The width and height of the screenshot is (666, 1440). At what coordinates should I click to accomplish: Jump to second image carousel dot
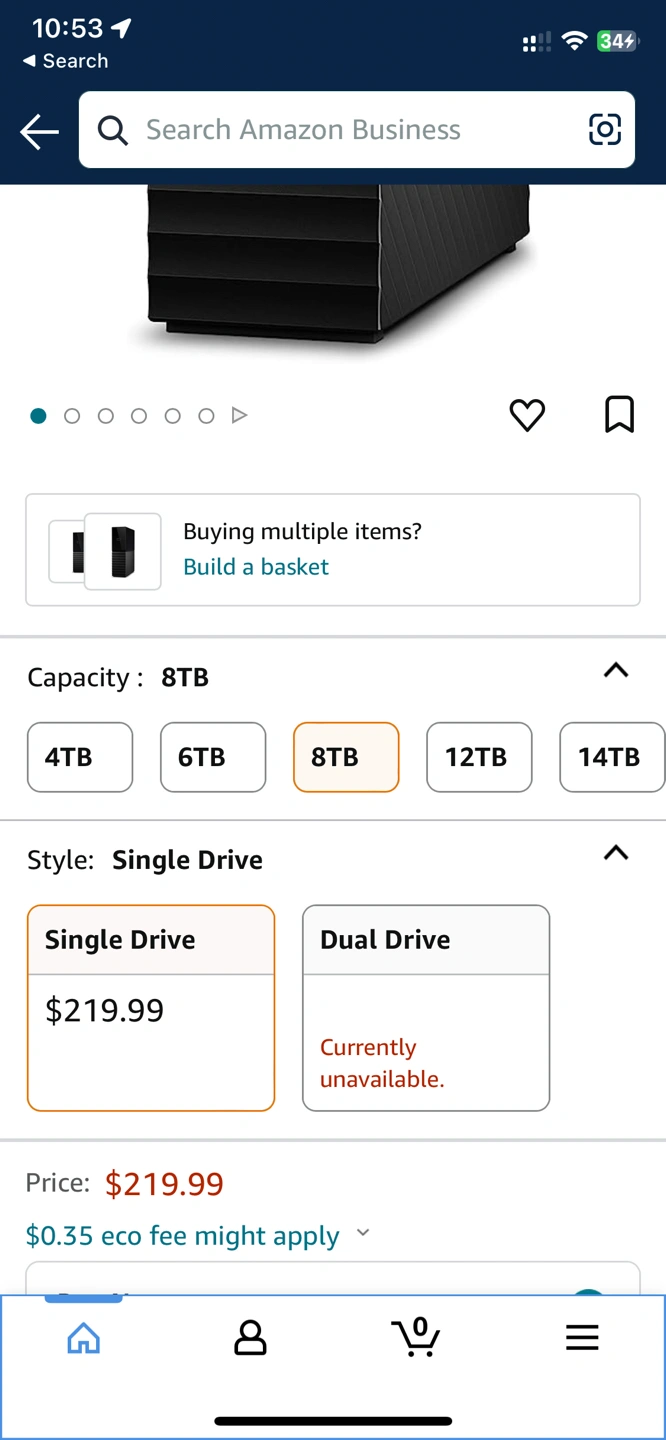click(x=72, y=416)
